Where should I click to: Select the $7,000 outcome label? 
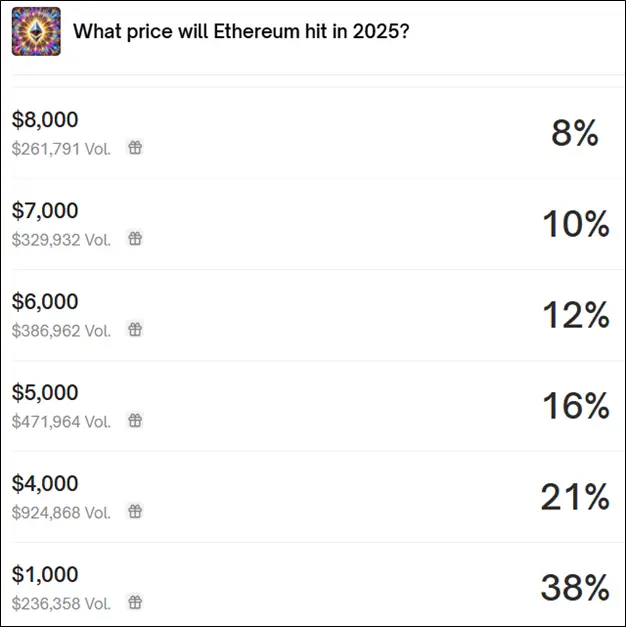[45, 210]
